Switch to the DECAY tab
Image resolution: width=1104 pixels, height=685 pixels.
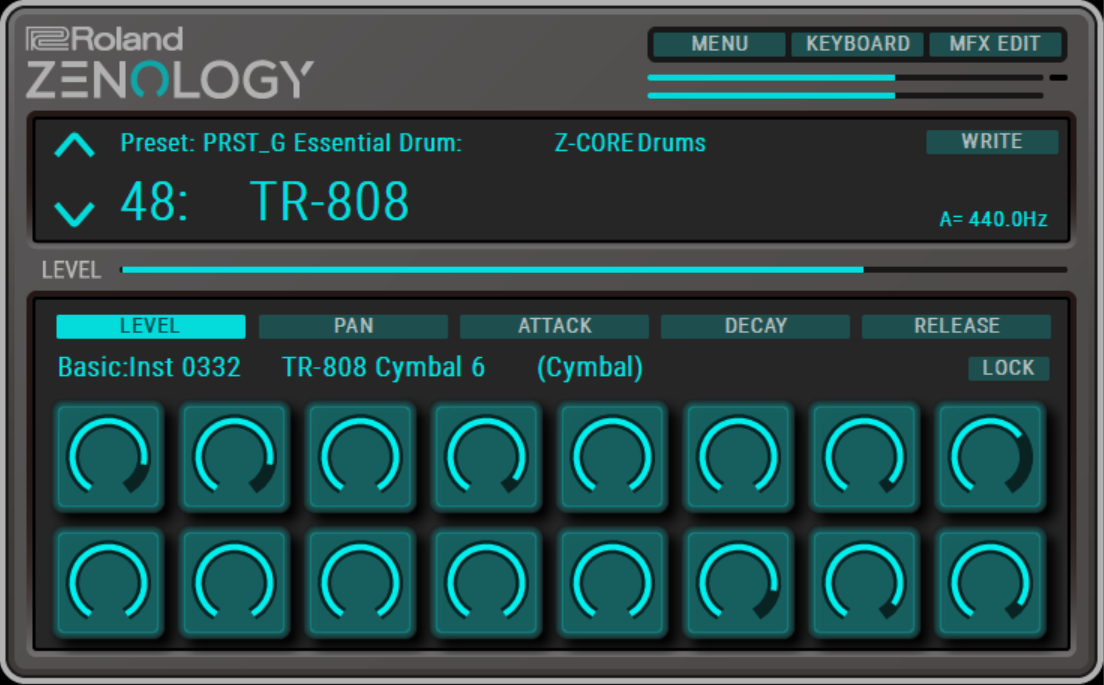(755, 326)
